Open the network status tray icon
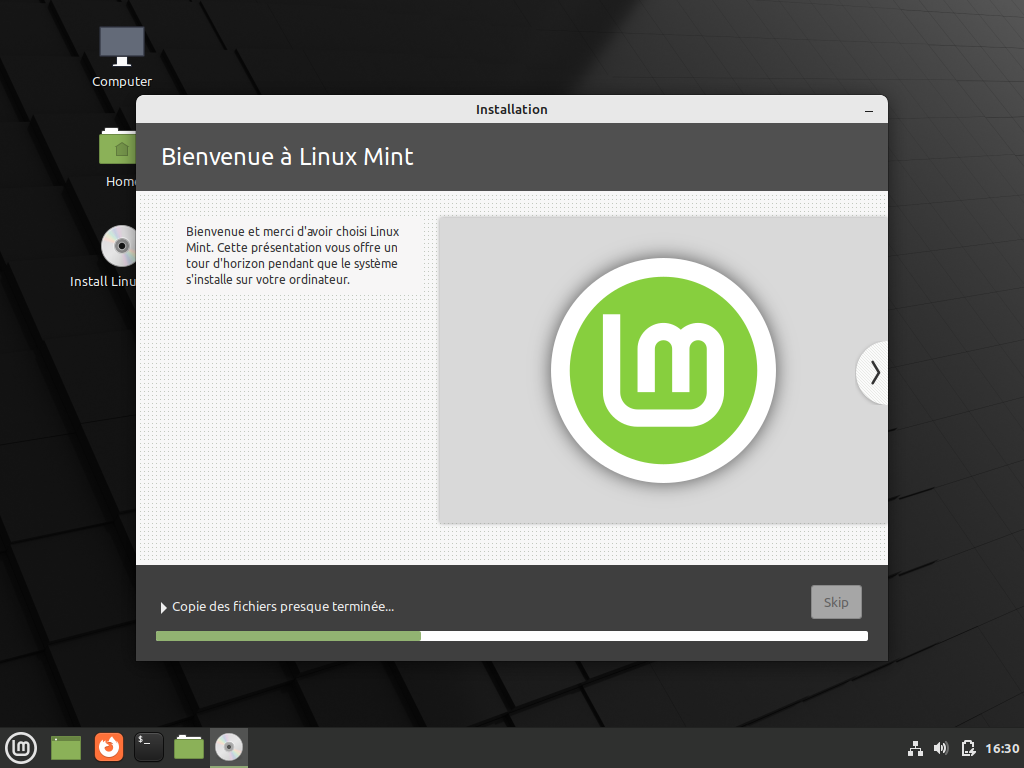The height and width of the screenshot is (768, 1024). pyautogui.click(x=915, y=747)
